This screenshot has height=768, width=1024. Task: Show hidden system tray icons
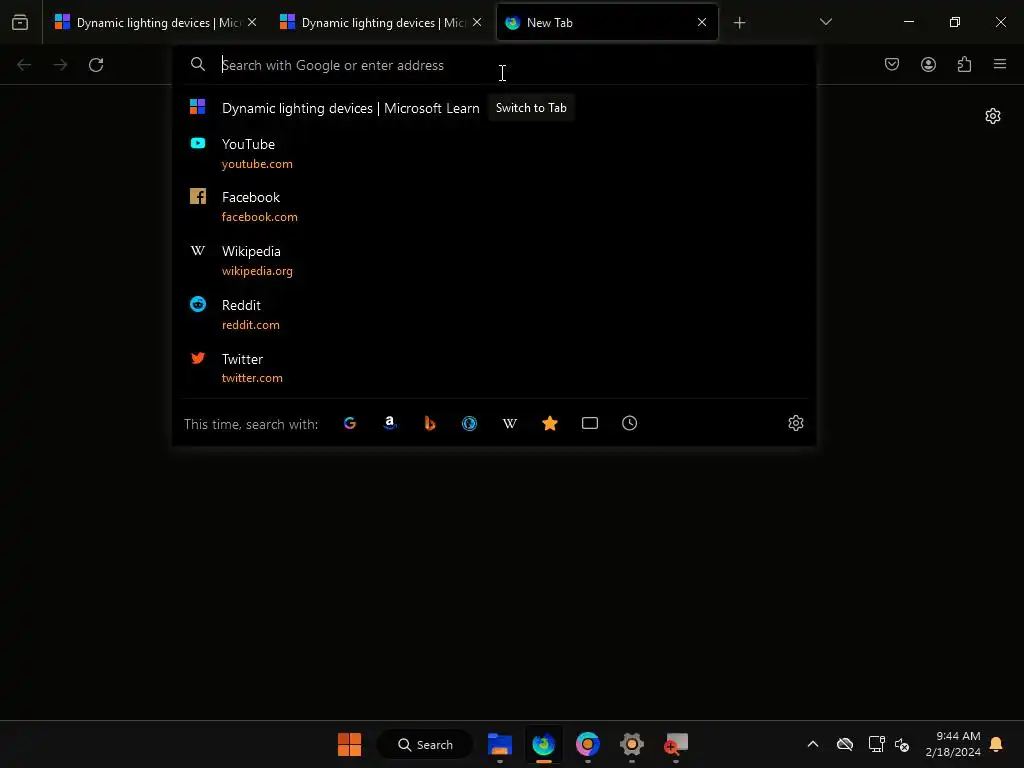[812, 744]
